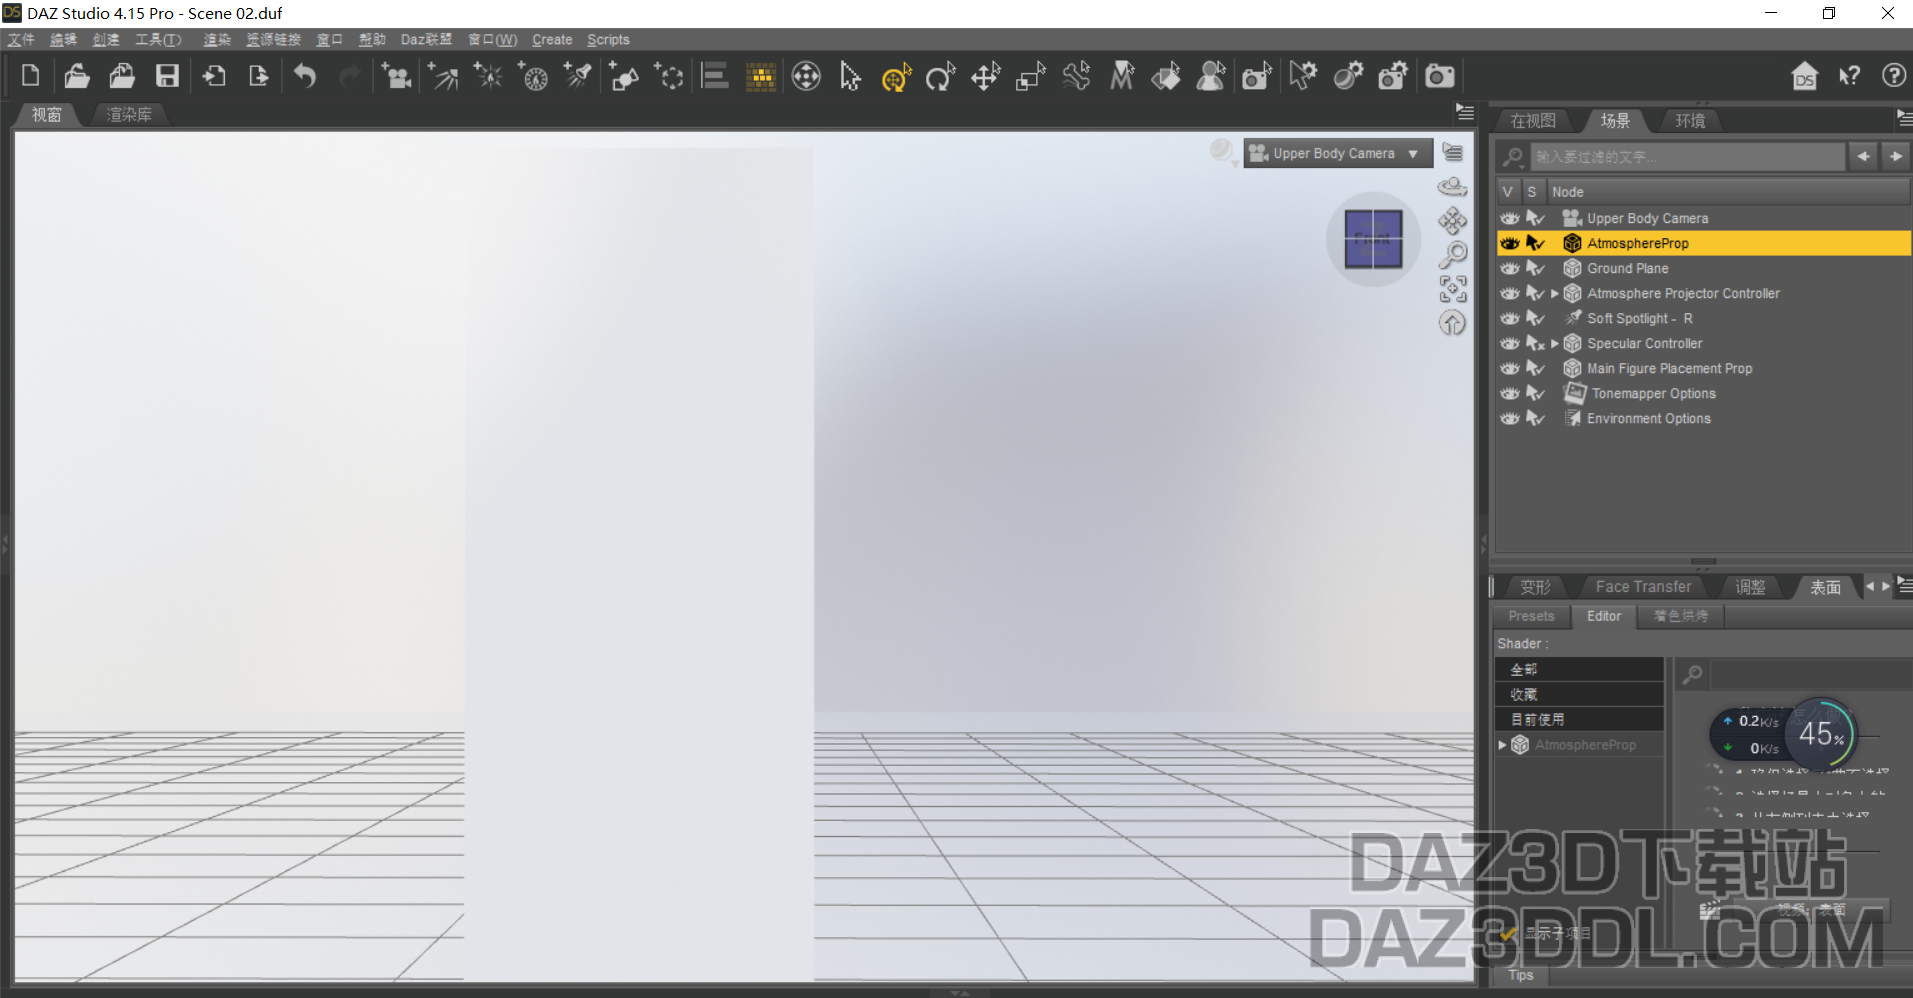This screenshot has height=998, width=1913.
Task: Toggle visibility eye for Specular Controller
Action: tap(1510, 343)
